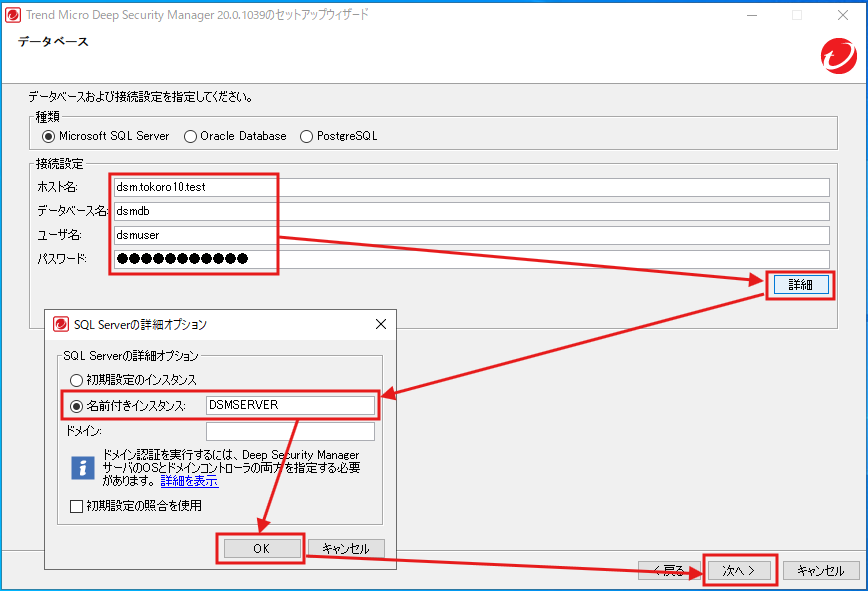Click the パスワード: label

coord(62,258)
